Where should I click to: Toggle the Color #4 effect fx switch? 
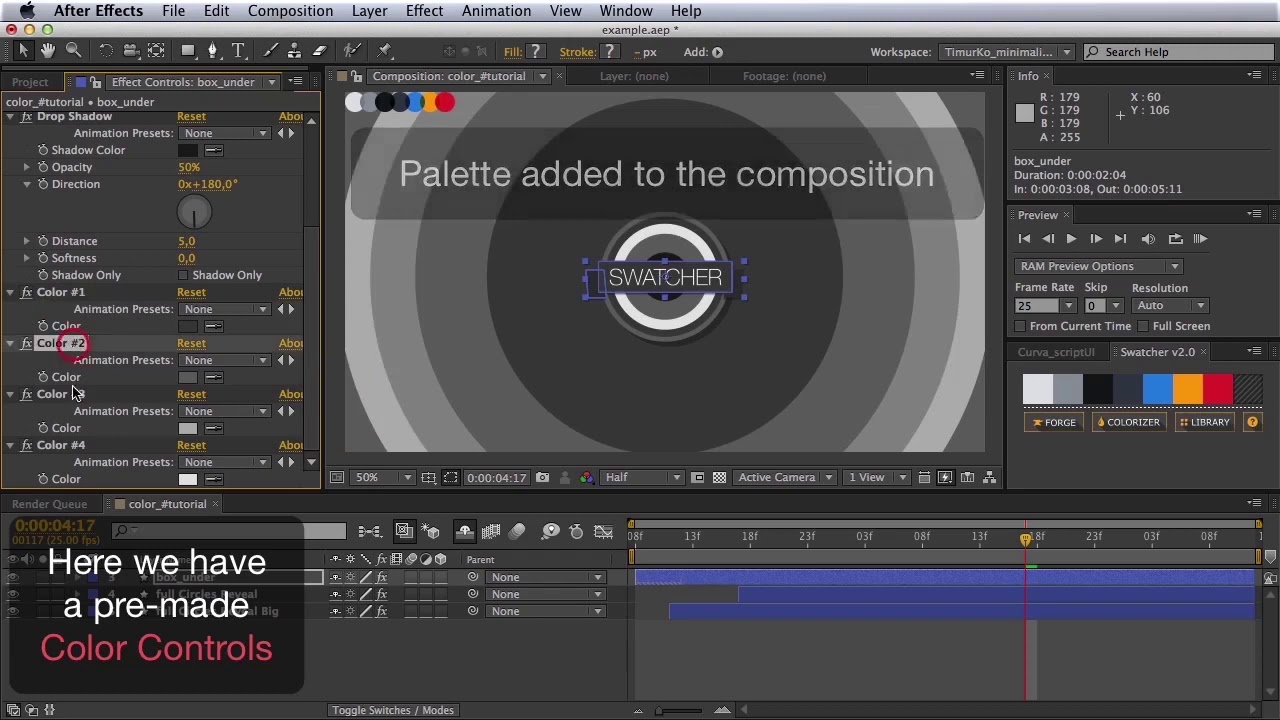click(27, 445)
